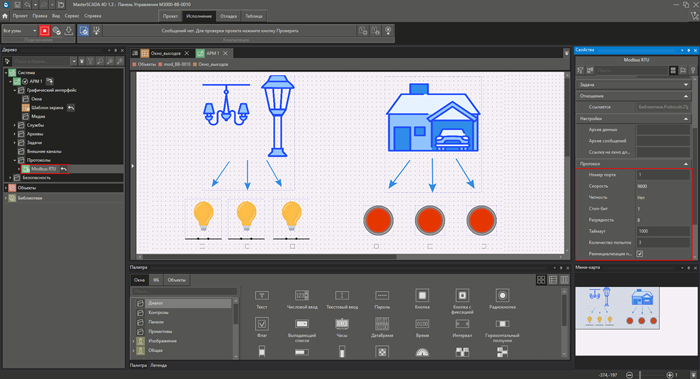Expand the Объекты tree node
The image size is (700, 379).
point(6,188)
